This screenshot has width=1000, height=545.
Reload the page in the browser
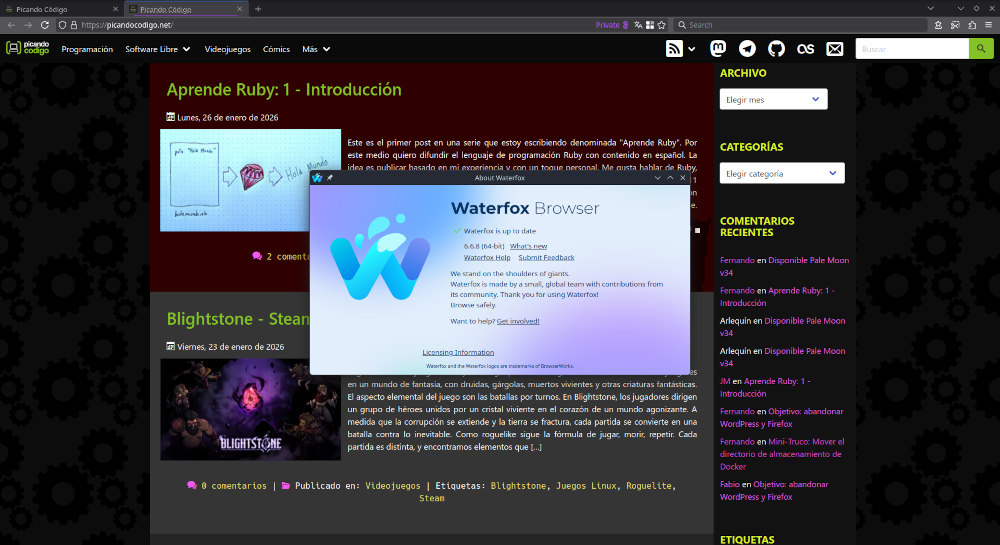(45, 25)
